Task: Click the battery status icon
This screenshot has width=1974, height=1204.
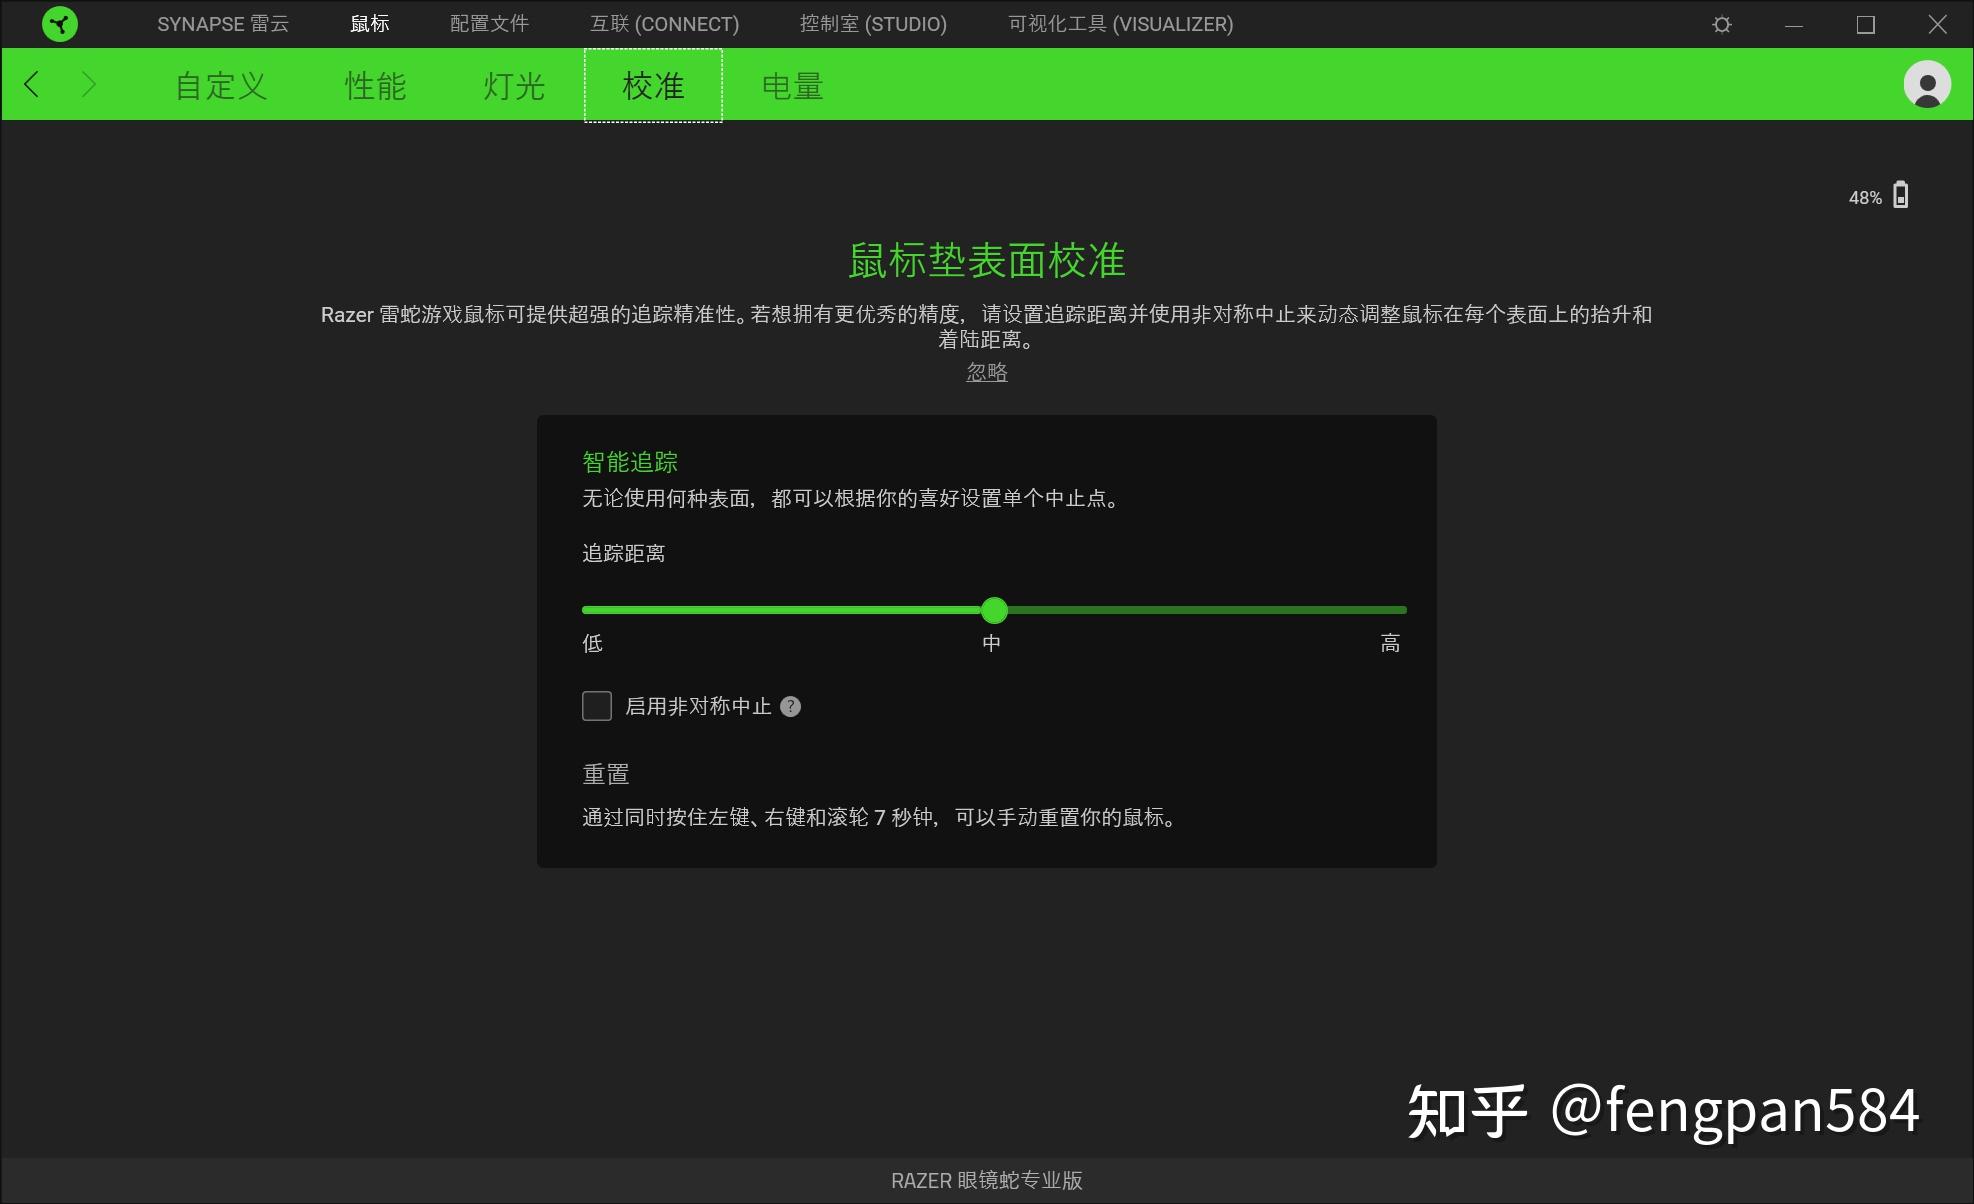Action: (x=1901, y=195)
